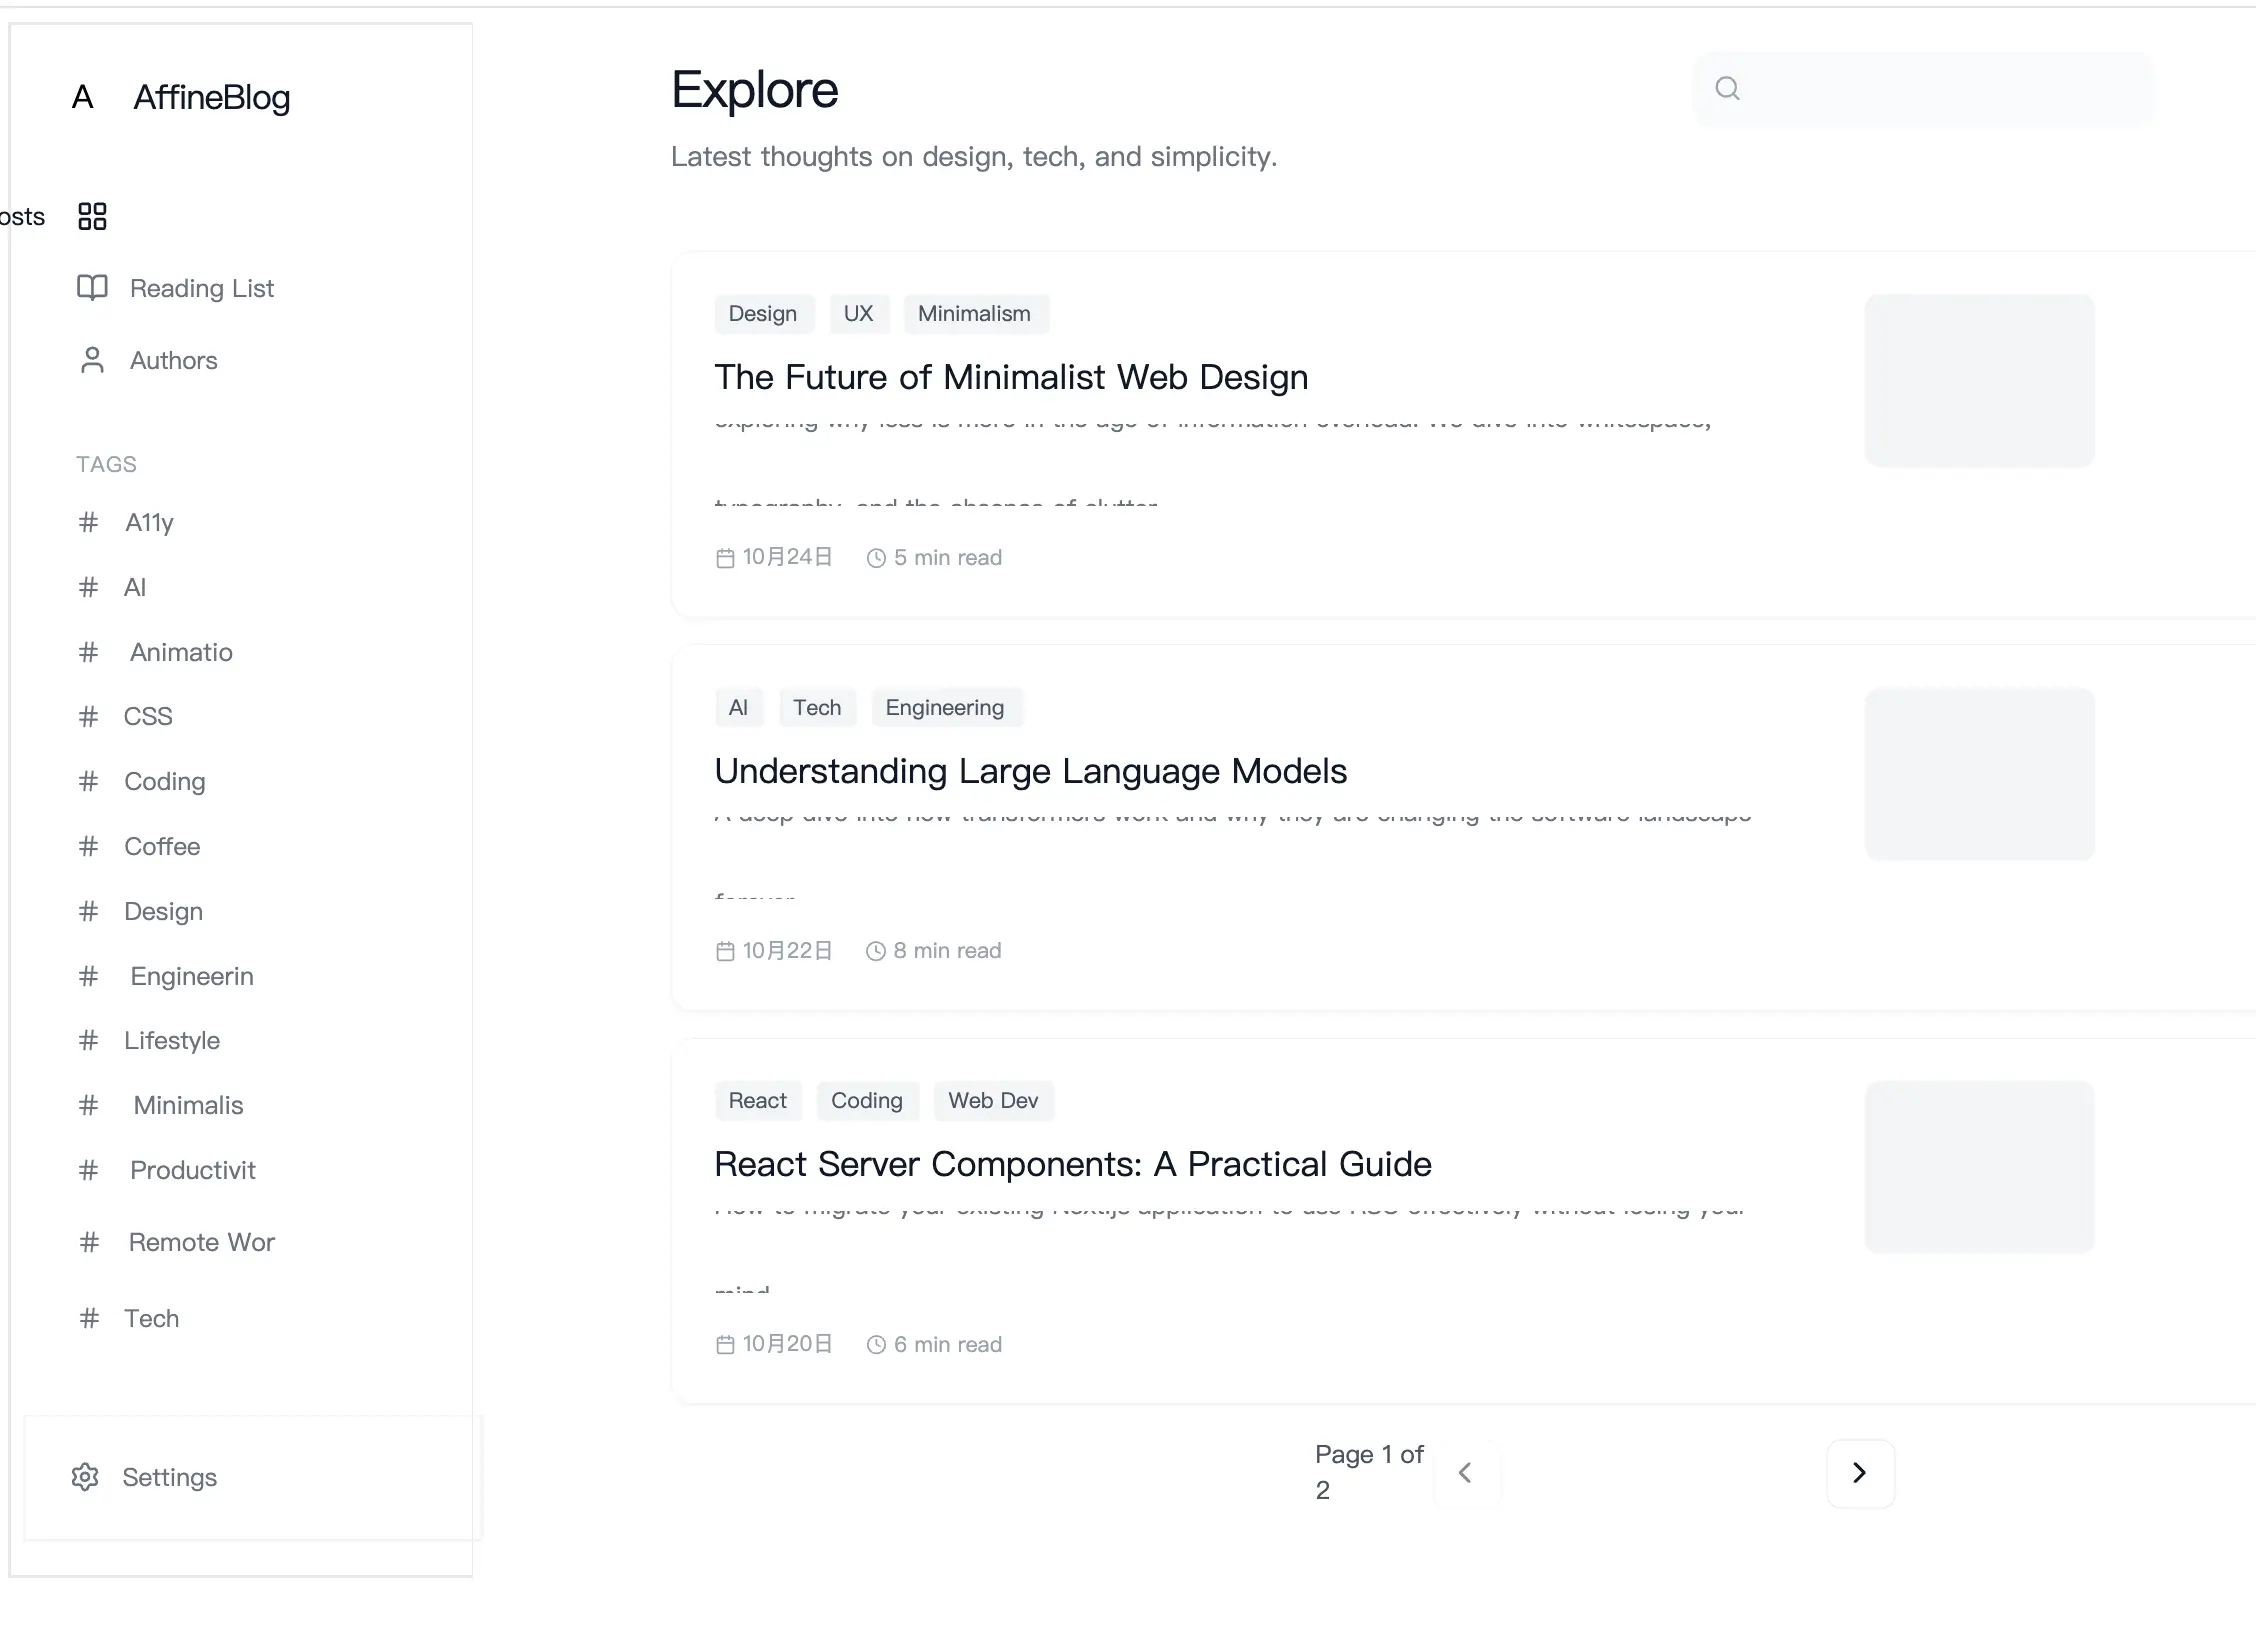Click the search magnifier icon

pyautogui.click(x=1727, y=89)
